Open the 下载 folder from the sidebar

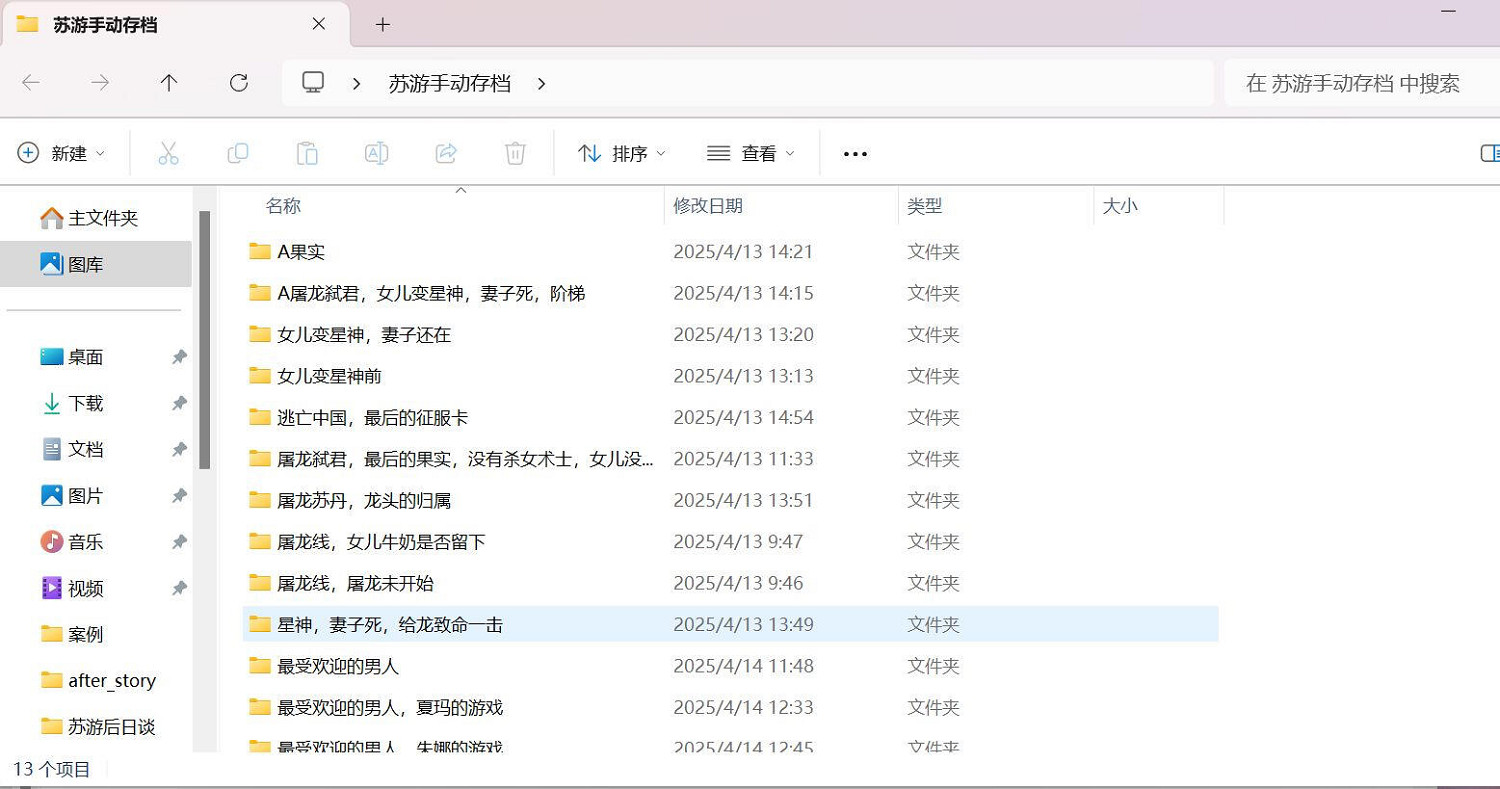coord(85,403)
